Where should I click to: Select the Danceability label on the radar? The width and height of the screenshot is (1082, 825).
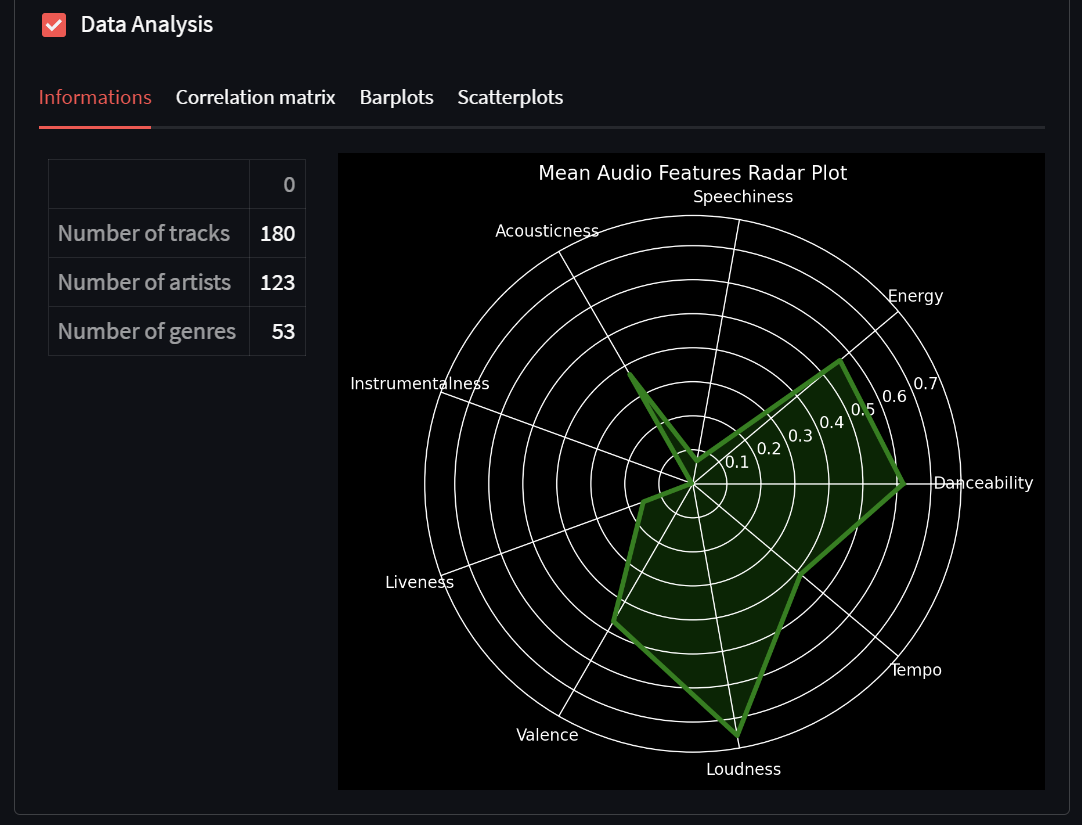[x=983, y=482]
